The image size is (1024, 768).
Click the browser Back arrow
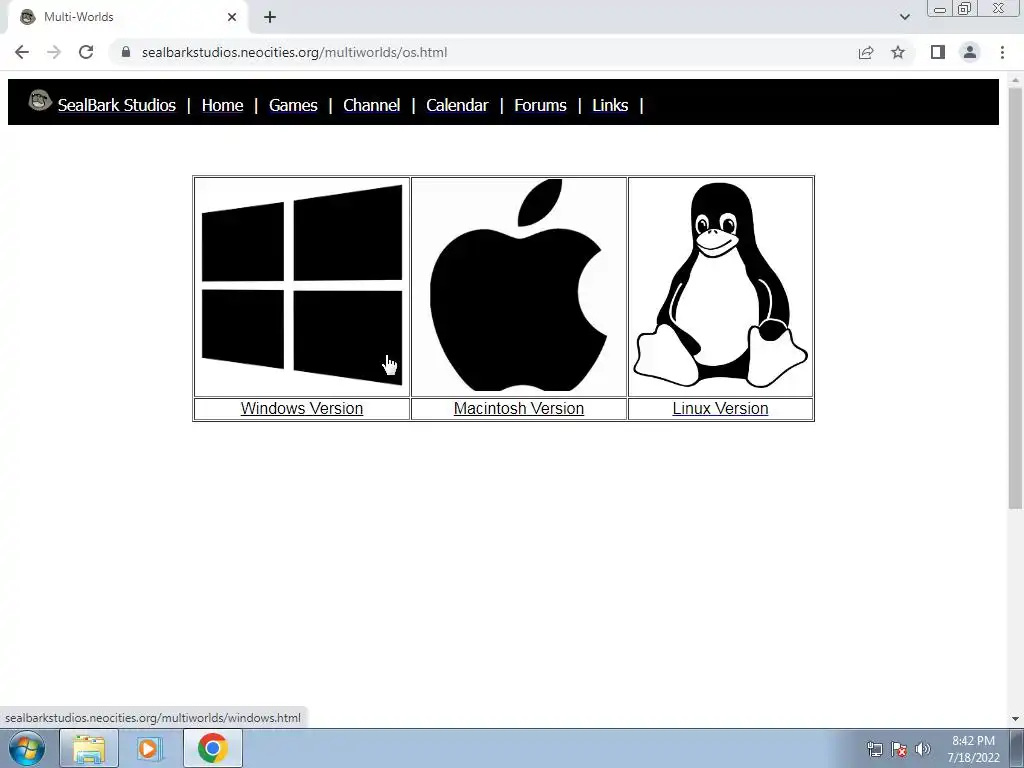[22, 52]
